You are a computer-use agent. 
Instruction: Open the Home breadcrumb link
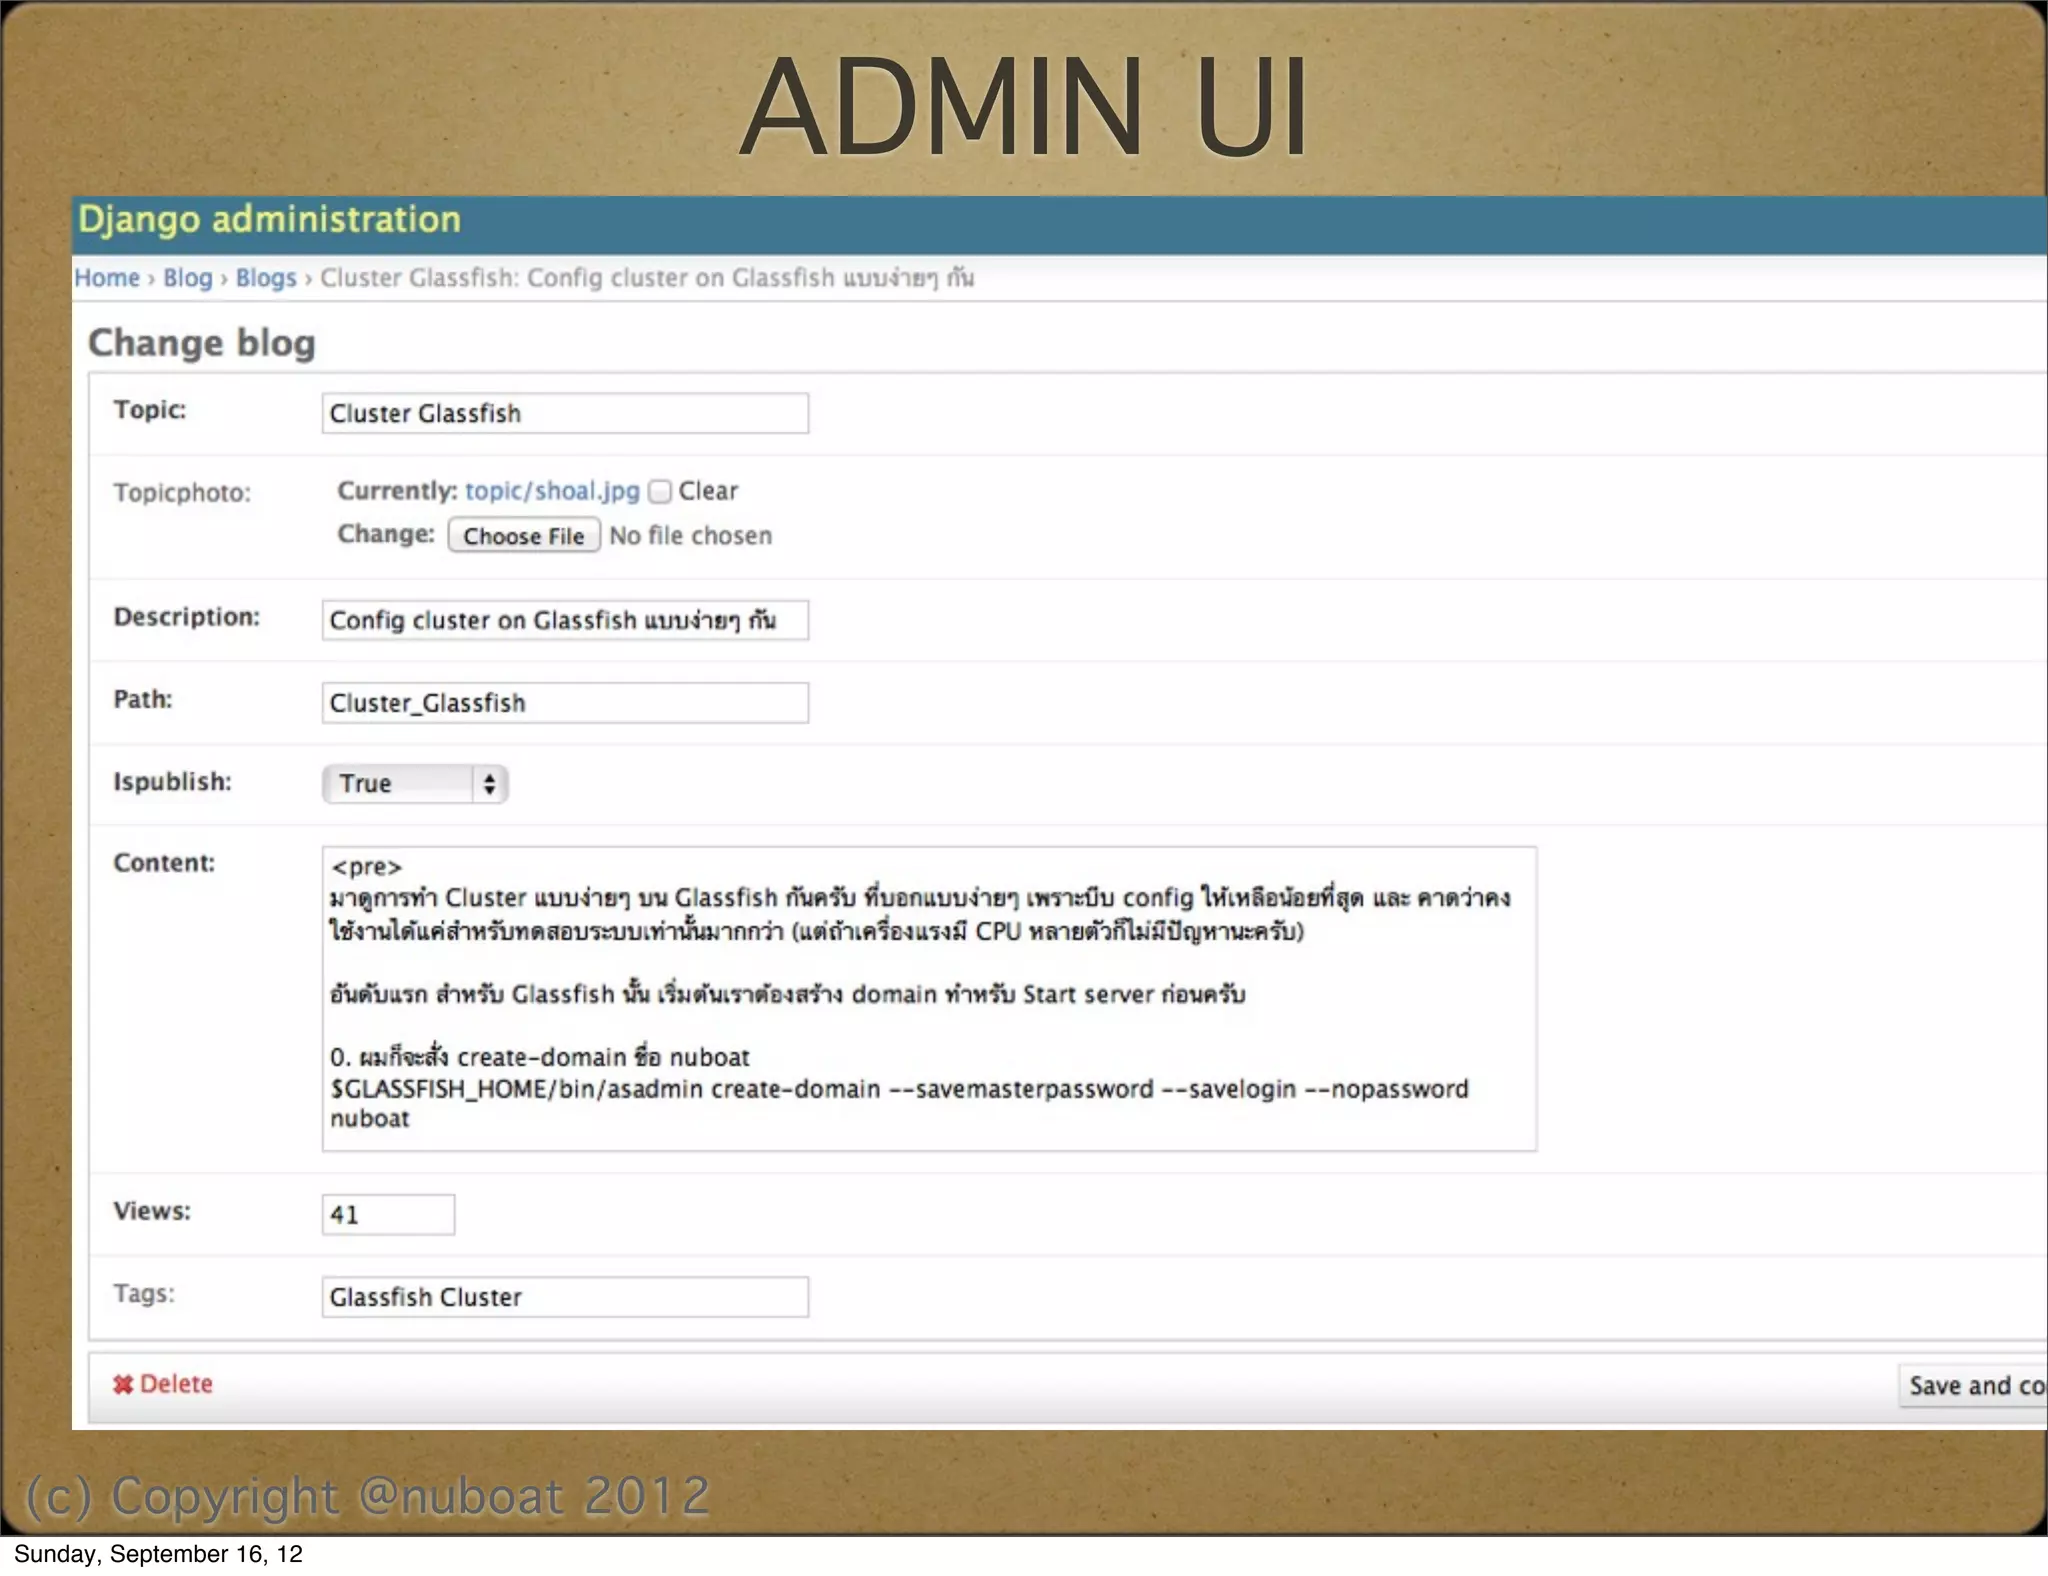pyautogui.click(x=107, y=278)
